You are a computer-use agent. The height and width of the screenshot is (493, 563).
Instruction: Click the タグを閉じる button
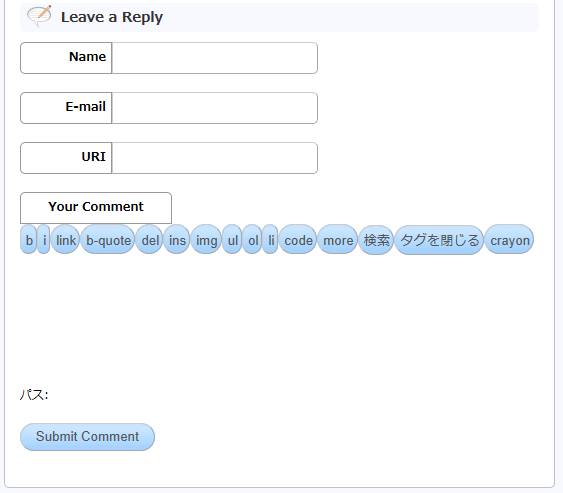click(x=439, y=240)
